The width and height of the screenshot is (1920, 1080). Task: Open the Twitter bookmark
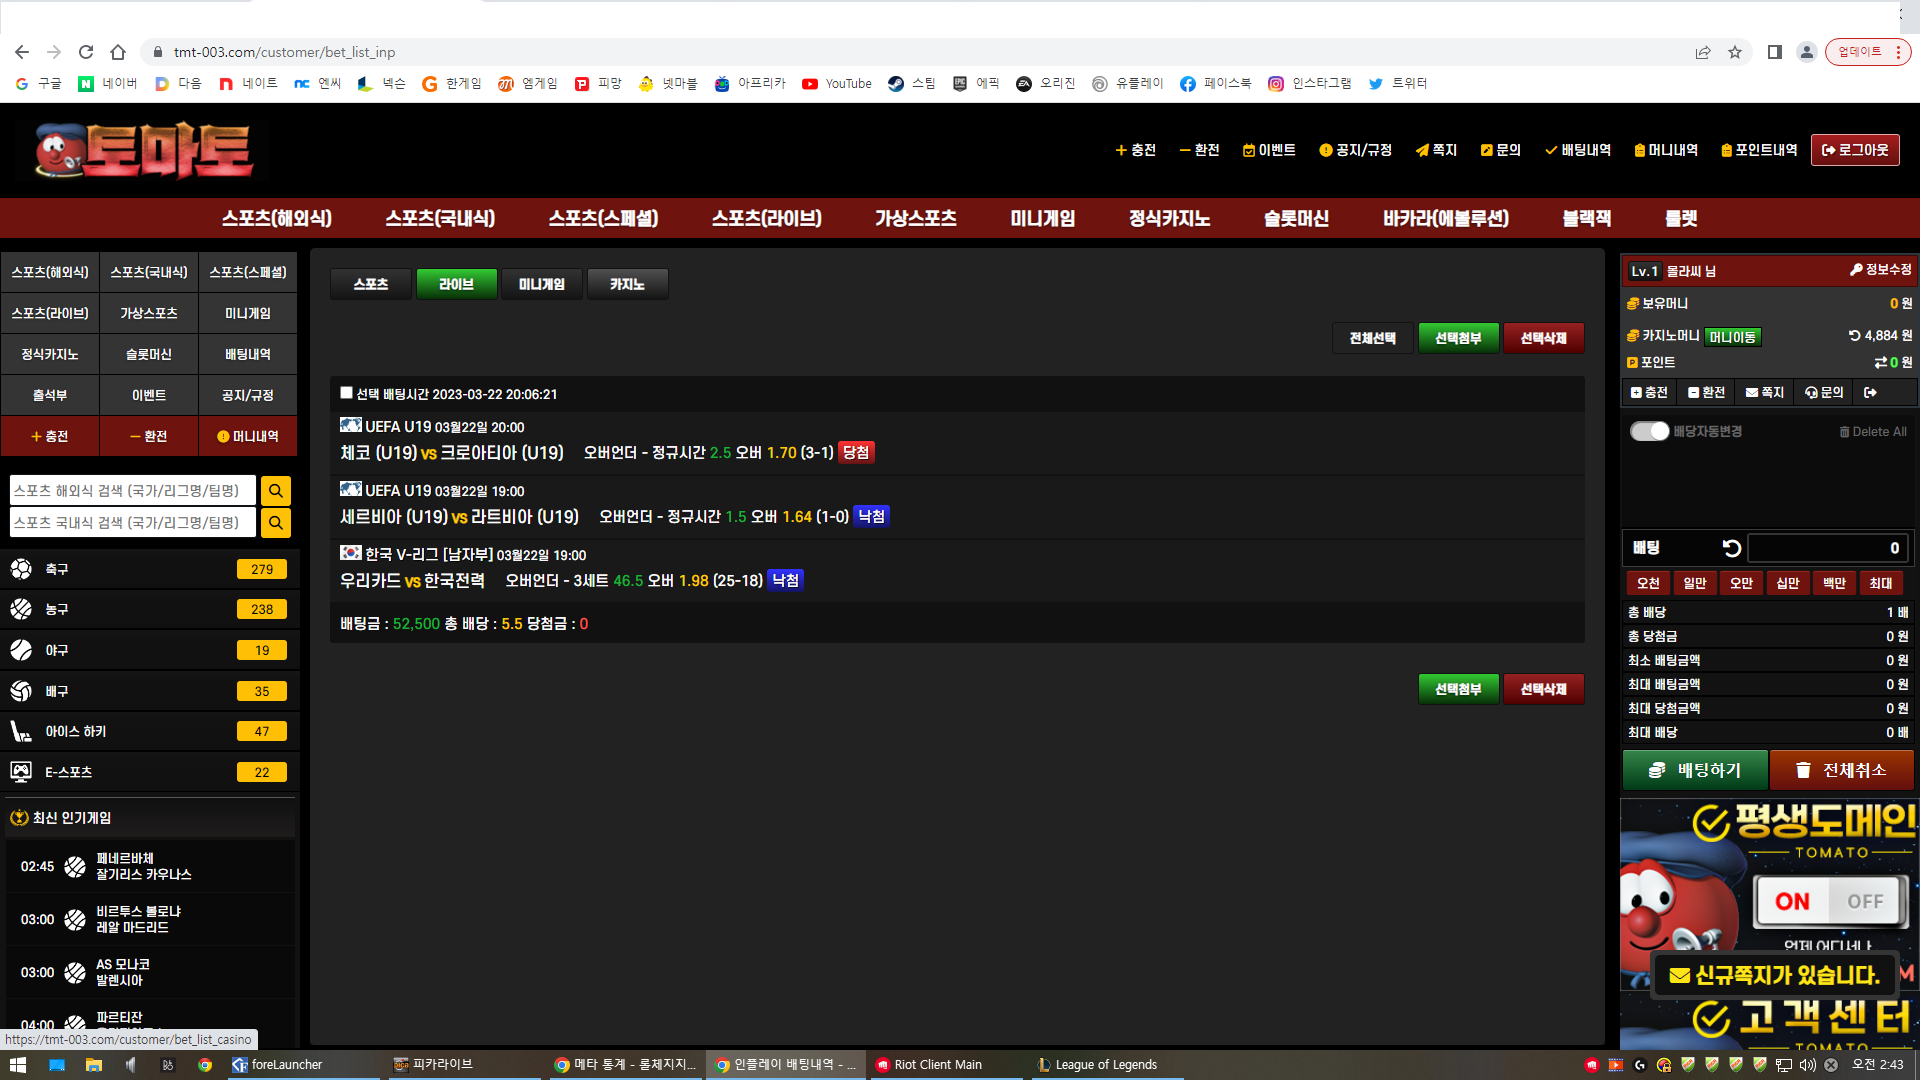(1397, 84)
